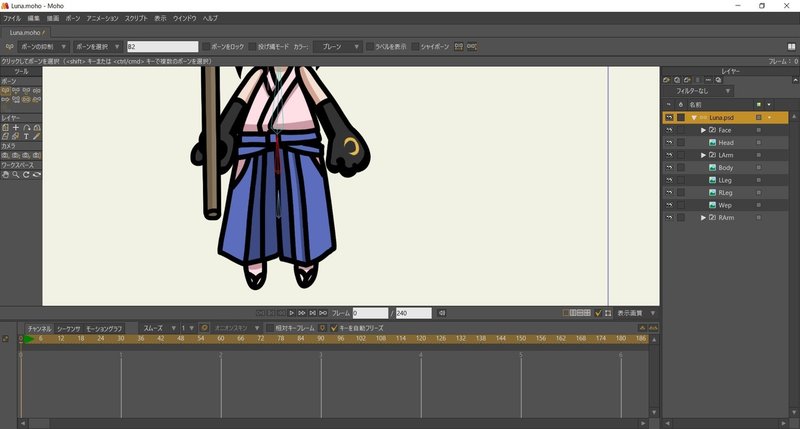Click the Luna.psd layer color tag square
This screenshot has height=429, width=800.
click(x=759, y=118)
